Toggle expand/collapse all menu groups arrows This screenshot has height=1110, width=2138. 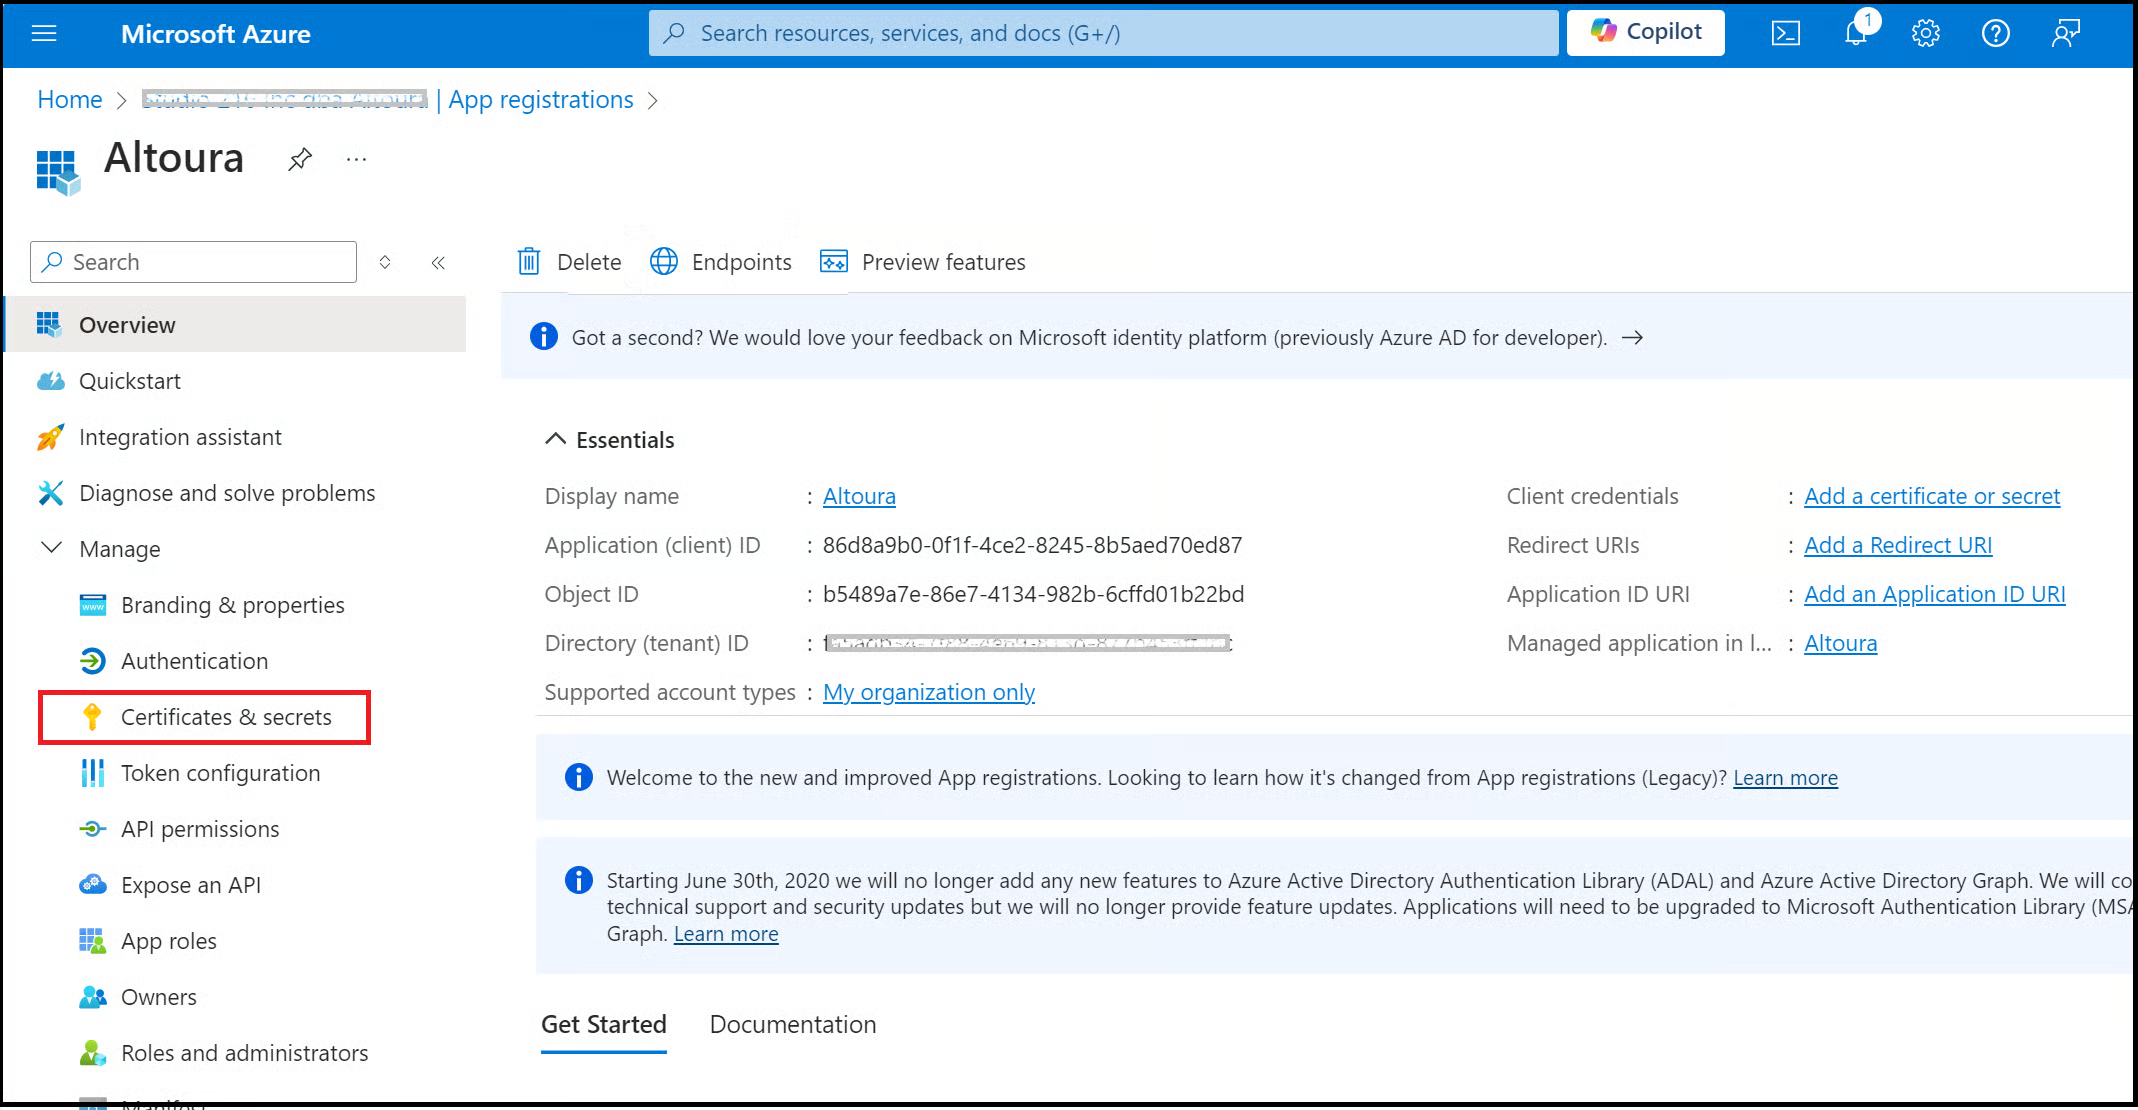tap(385, 262)
